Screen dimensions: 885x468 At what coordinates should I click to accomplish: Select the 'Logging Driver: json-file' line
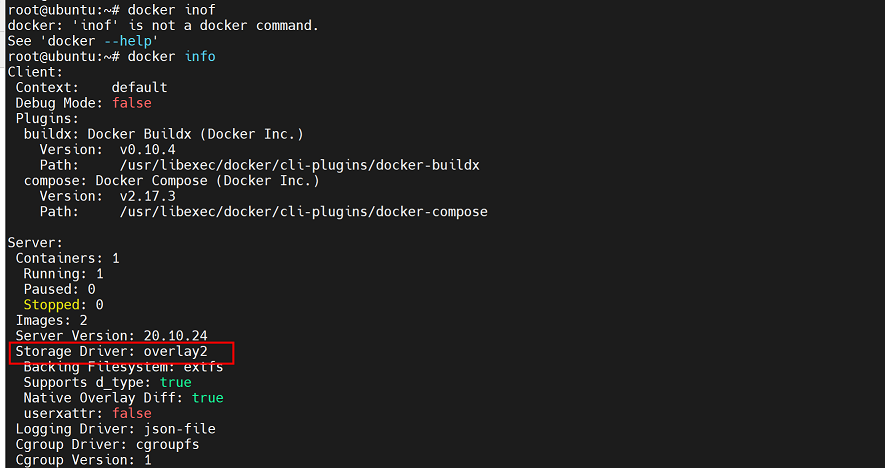point(115,429)
